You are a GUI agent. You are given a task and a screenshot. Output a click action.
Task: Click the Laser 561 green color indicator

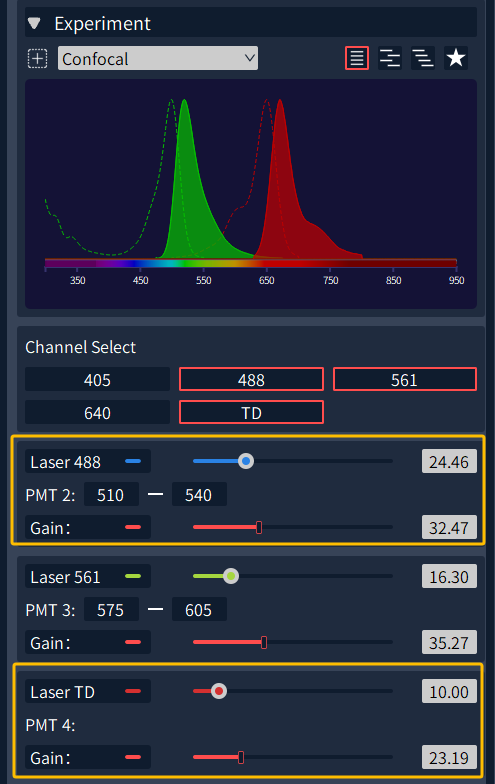133,576
